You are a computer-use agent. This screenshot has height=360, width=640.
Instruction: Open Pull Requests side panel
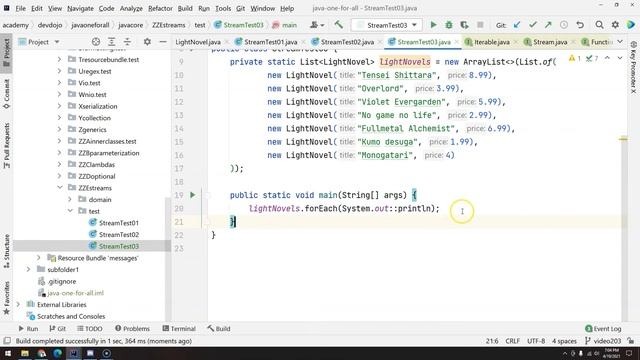[7, 145]
